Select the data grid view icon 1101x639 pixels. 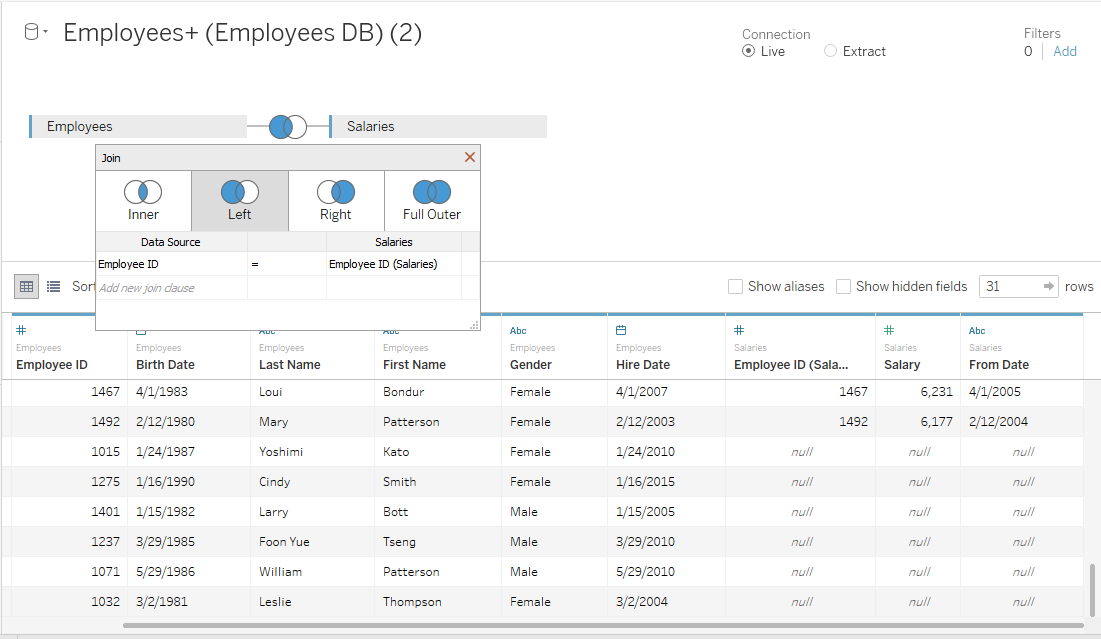tap(26, 286)
